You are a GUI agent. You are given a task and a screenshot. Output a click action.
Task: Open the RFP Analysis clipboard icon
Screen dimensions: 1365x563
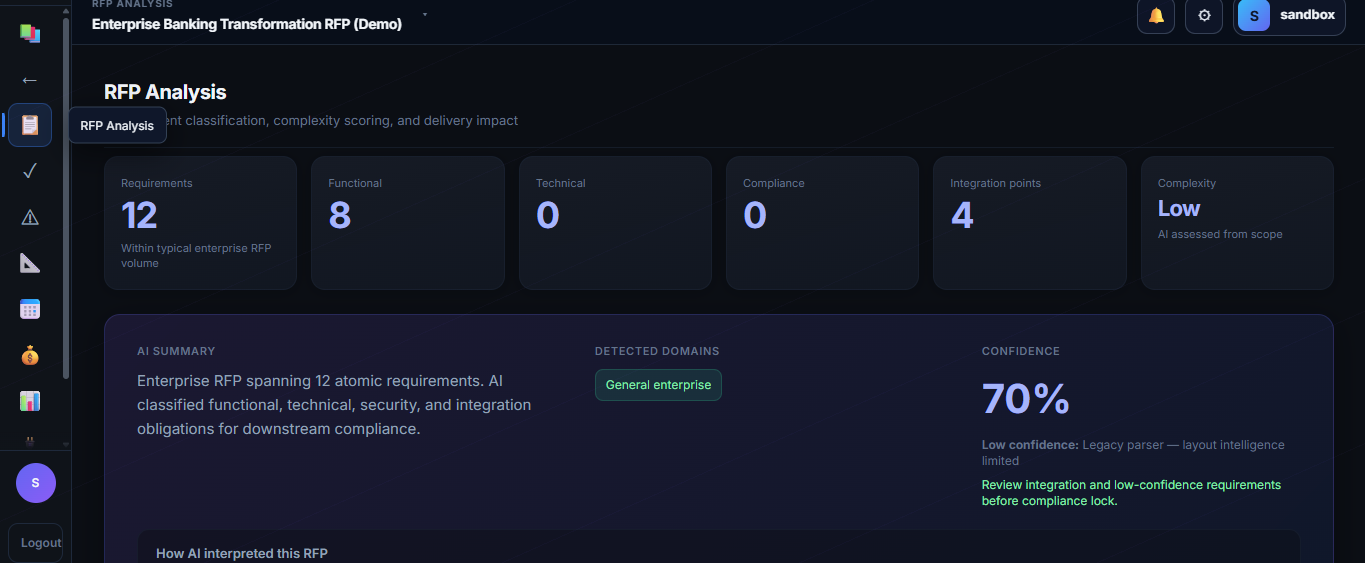coord(30,125)
